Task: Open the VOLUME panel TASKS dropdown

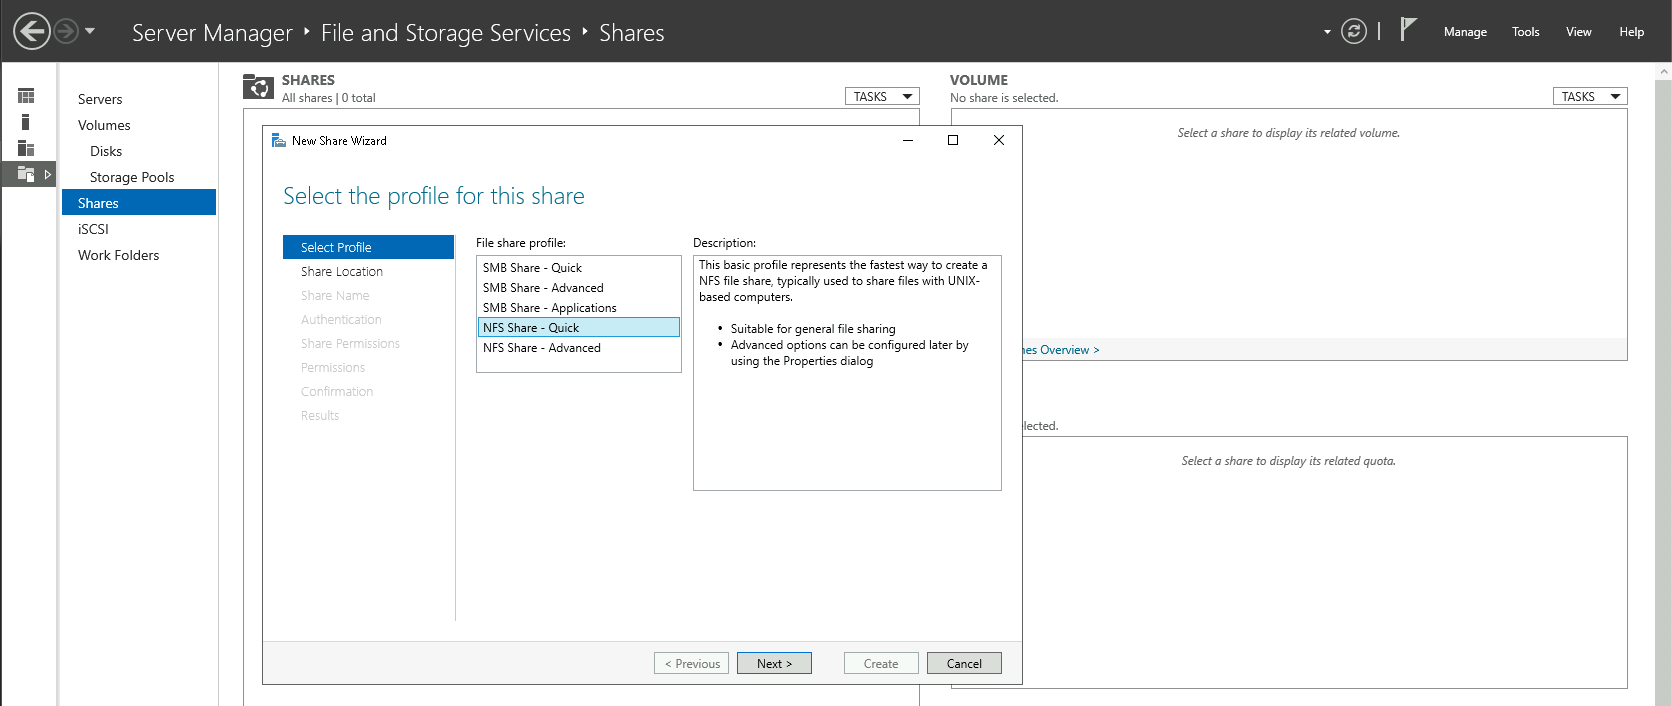Action: 1589,97
